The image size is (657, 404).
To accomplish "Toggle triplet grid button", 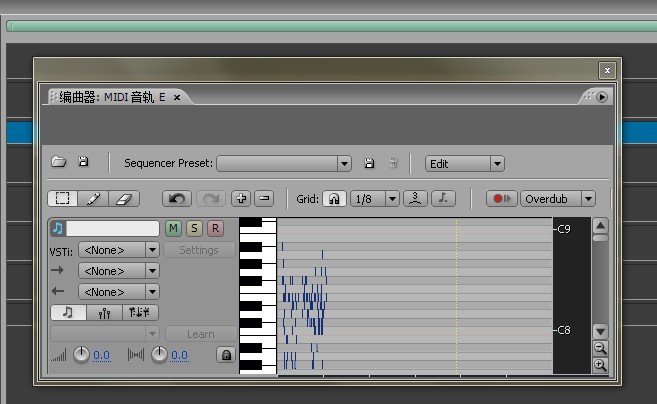I will click(415, 198).
